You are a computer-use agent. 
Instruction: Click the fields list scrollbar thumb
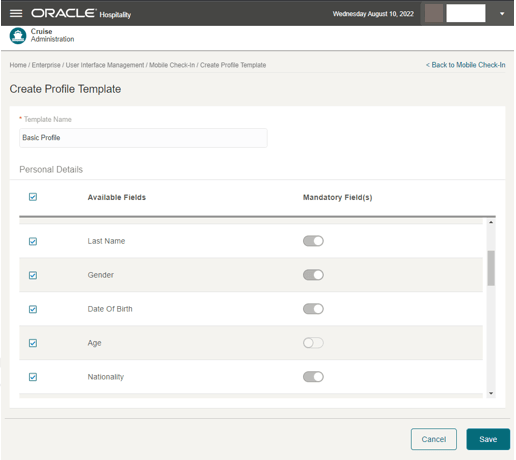[491, 268]
